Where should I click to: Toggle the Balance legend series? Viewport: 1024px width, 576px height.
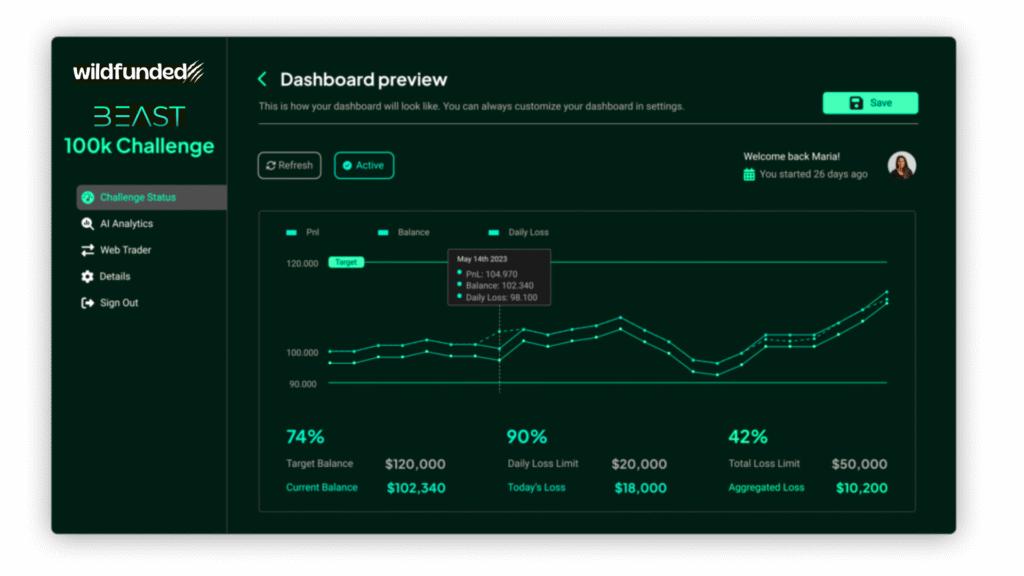pos(404,232)
